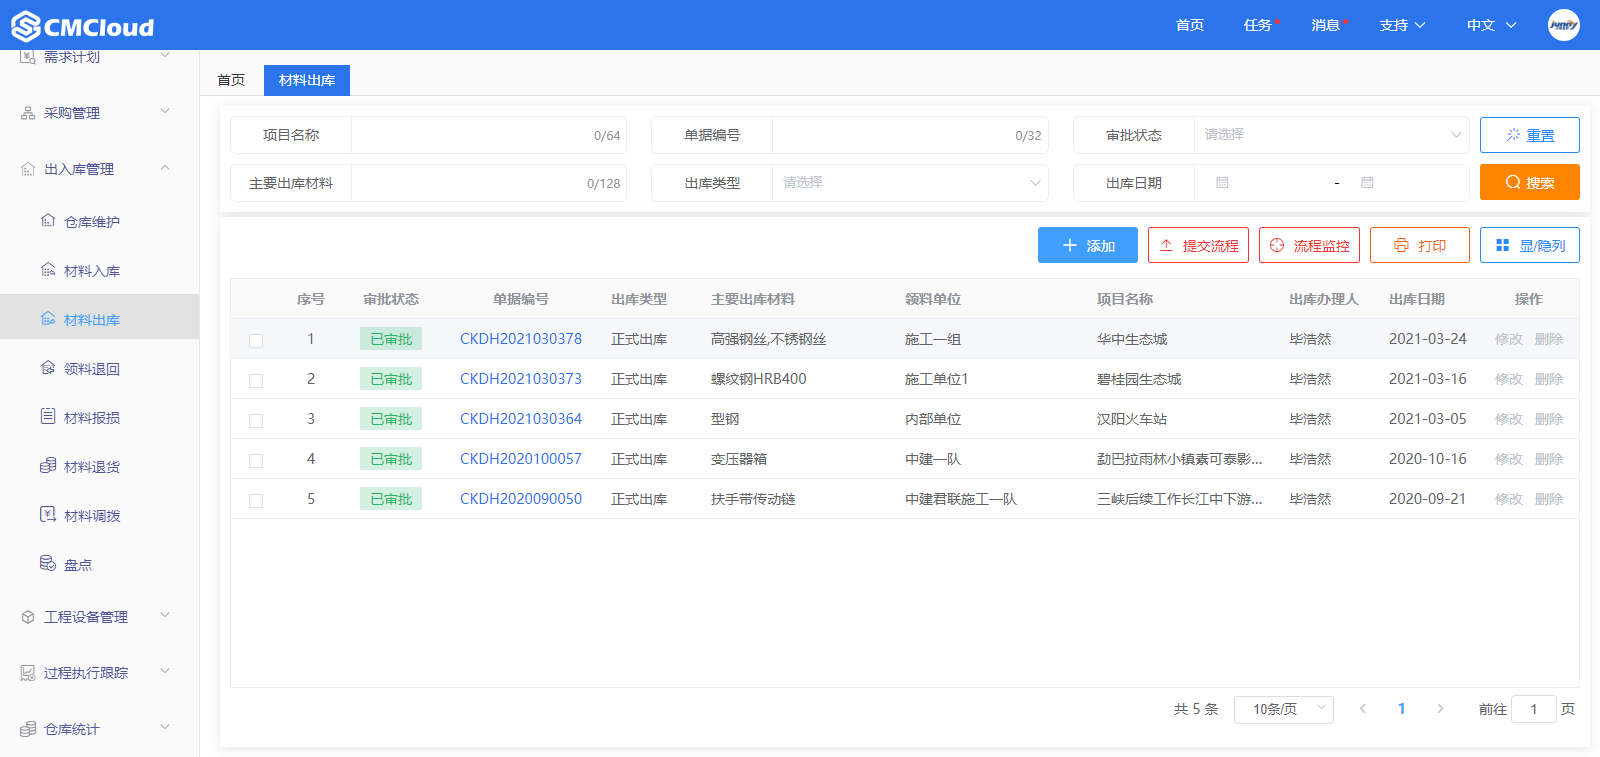Viewport: 1600px width, 757px height.
Task: Click the 材料调拨 icon
Action: (48, 514)
